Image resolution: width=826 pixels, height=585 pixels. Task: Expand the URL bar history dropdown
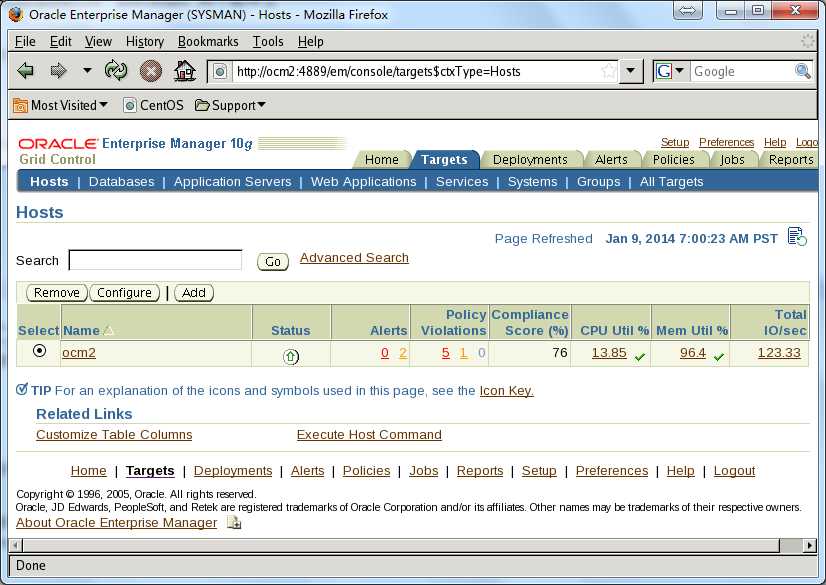click(x=631, y=71)
